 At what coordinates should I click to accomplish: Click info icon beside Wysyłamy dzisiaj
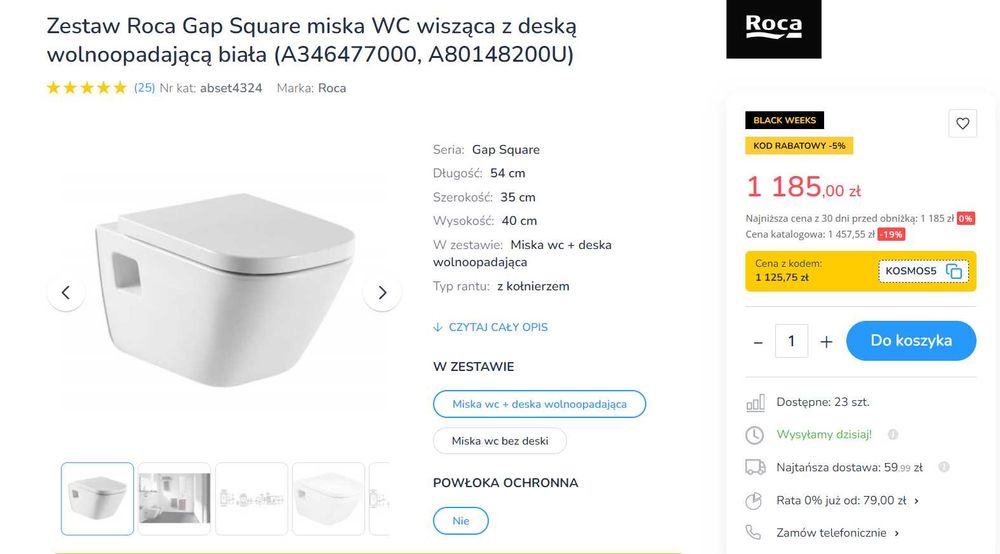pyautogui.click(x=893, y=435)
